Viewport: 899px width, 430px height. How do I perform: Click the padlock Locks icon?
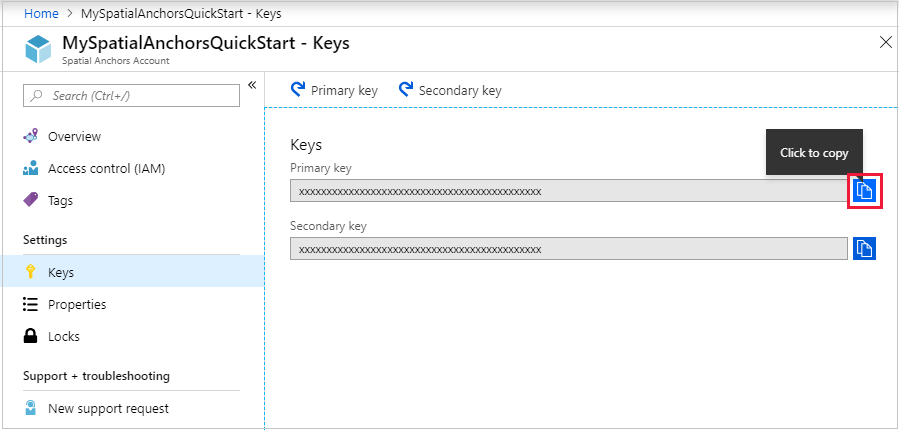[x=30, y=336]
